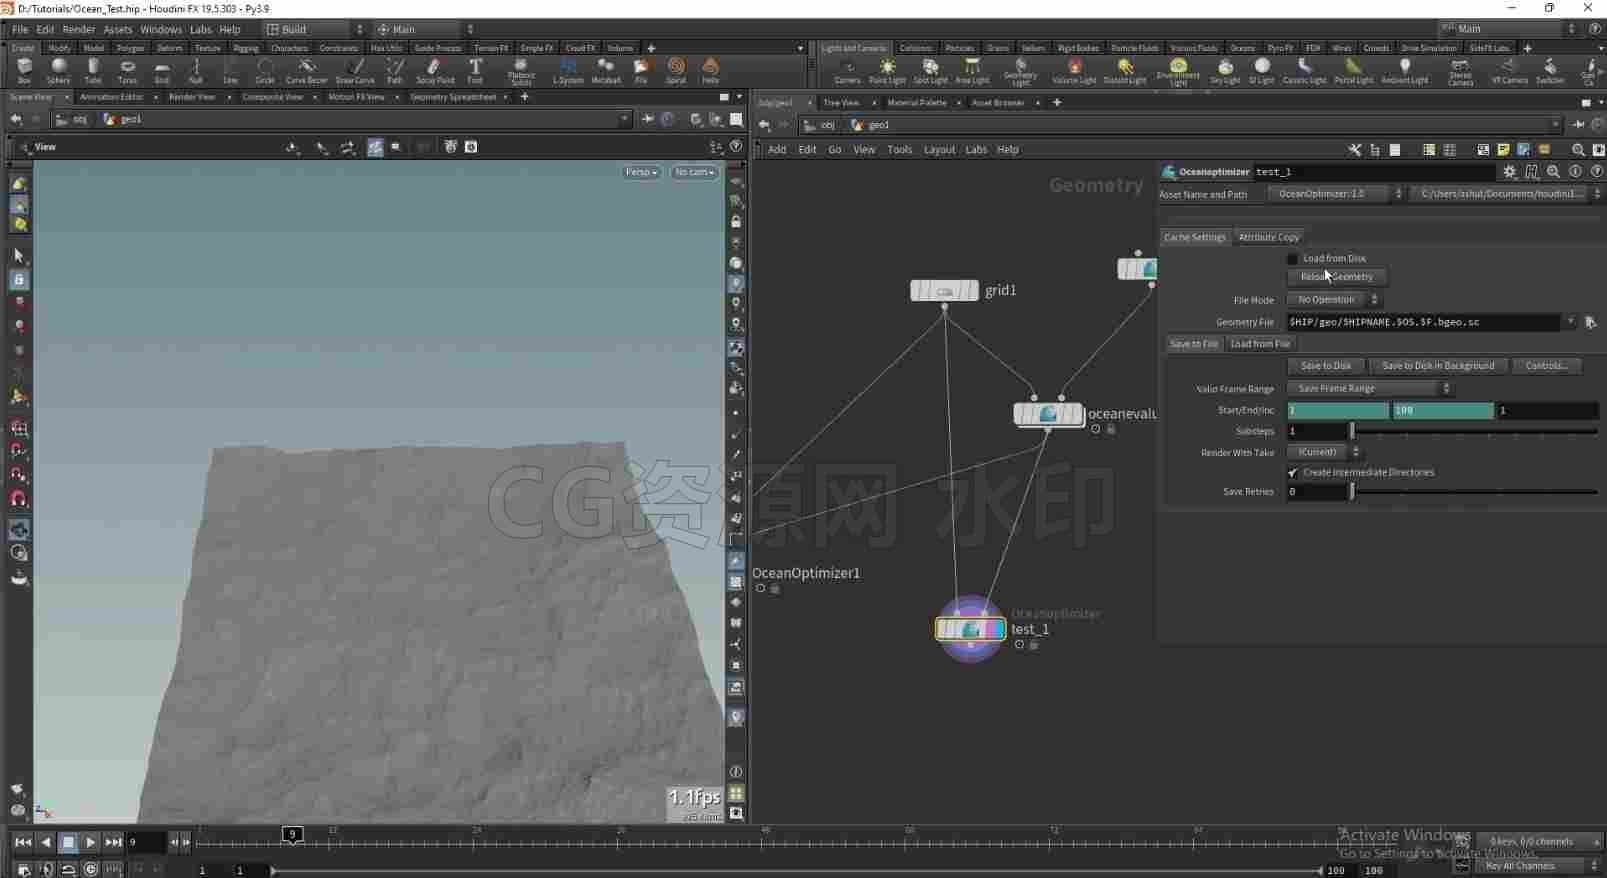Enable the Load from Disk checkbox
The width and height of the screenshot is (1607, 878).
[1293, 258]
